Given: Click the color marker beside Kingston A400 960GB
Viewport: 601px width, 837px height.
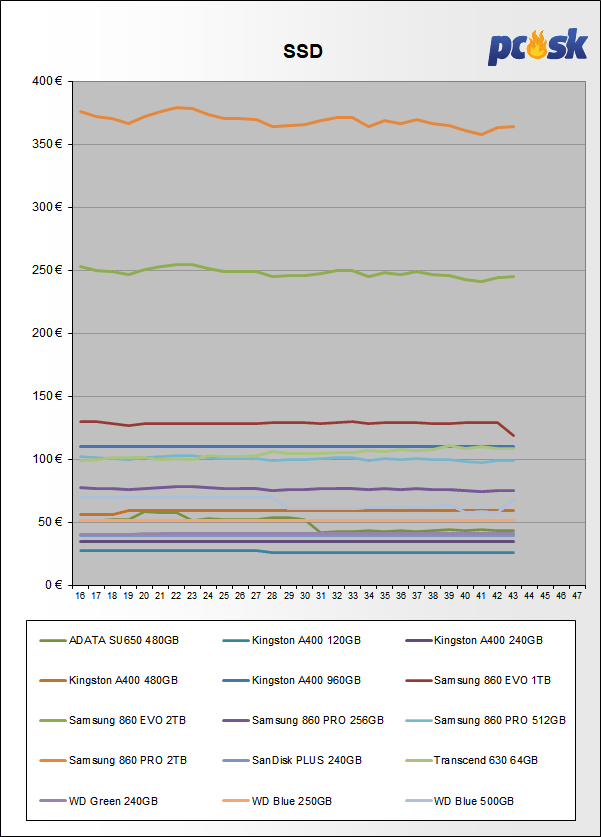Looking at the screenshot, I should click(235, 680).
